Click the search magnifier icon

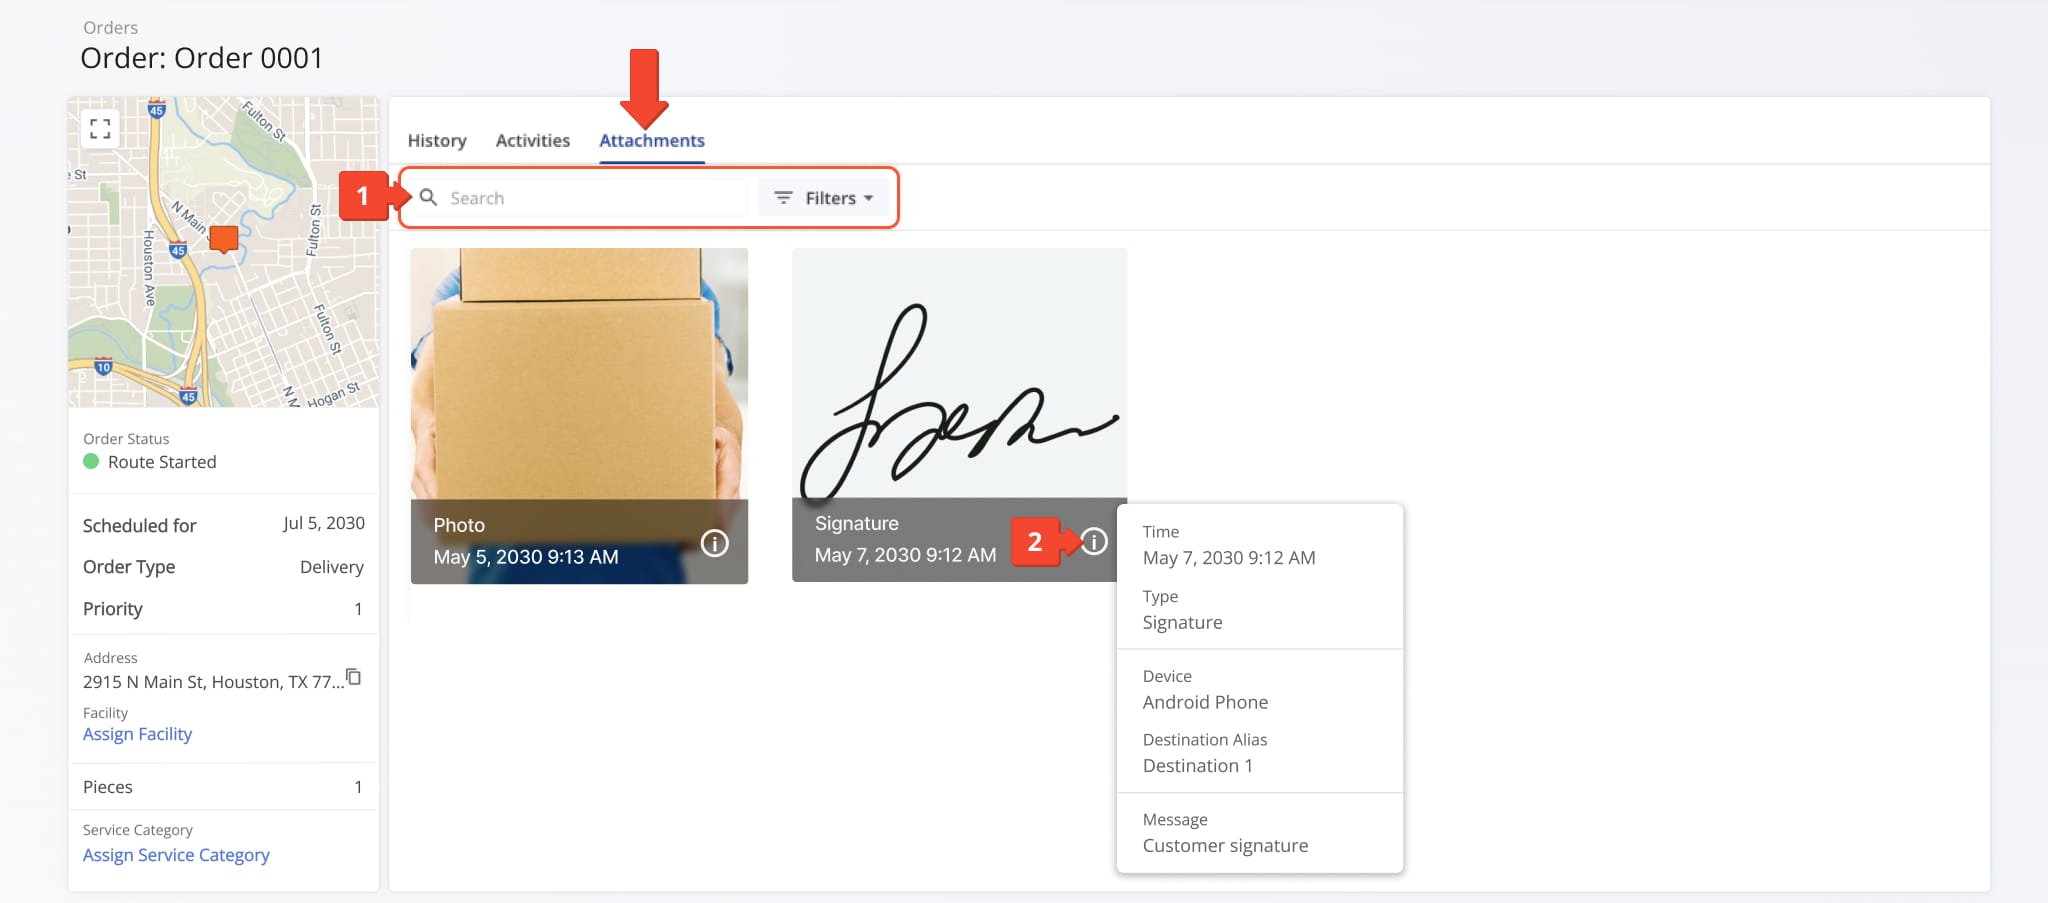point(428,197)
